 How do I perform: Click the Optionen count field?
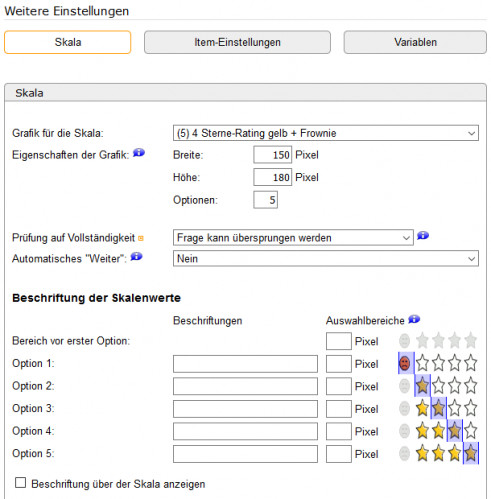point(265,200)
